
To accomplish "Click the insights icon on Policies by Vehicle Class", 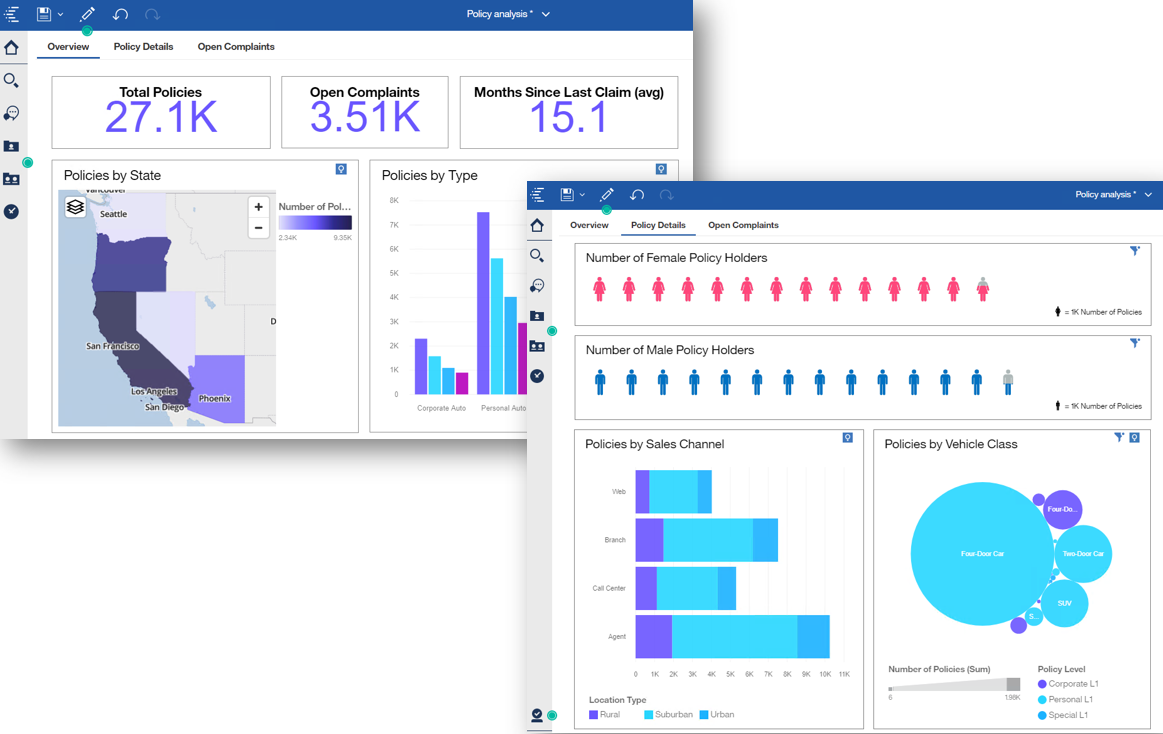I will coord(1134,438).
